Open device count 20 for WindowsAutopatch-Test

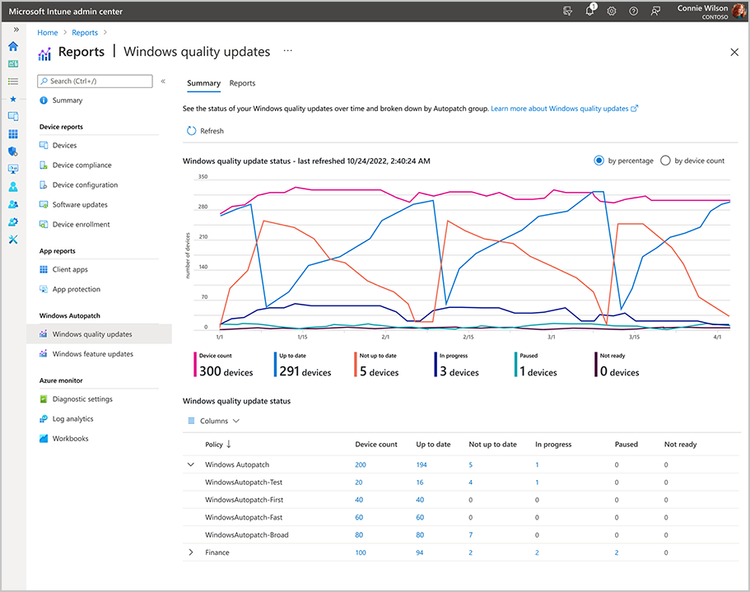click(x=359, y=482)
